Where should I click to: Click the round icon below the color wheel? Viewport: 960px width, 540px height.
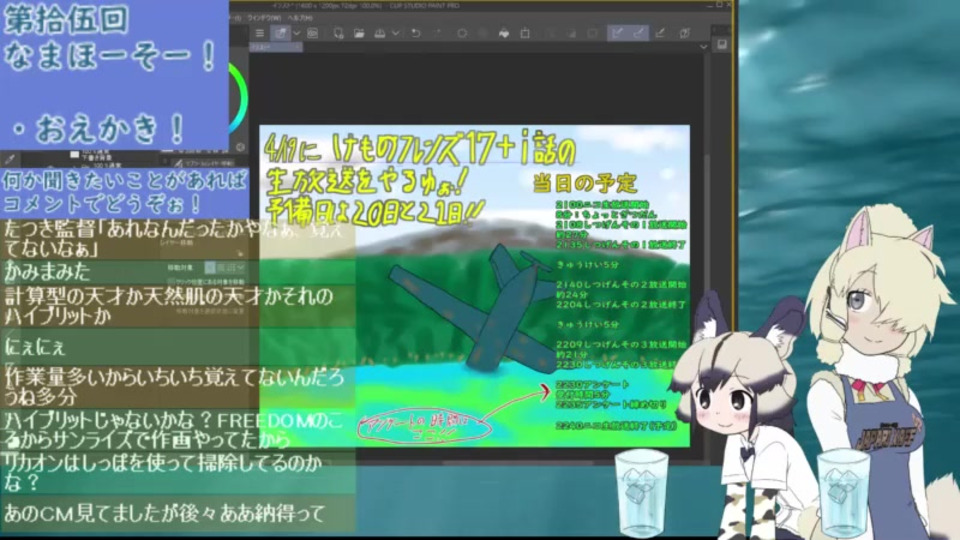coord(240,147)
